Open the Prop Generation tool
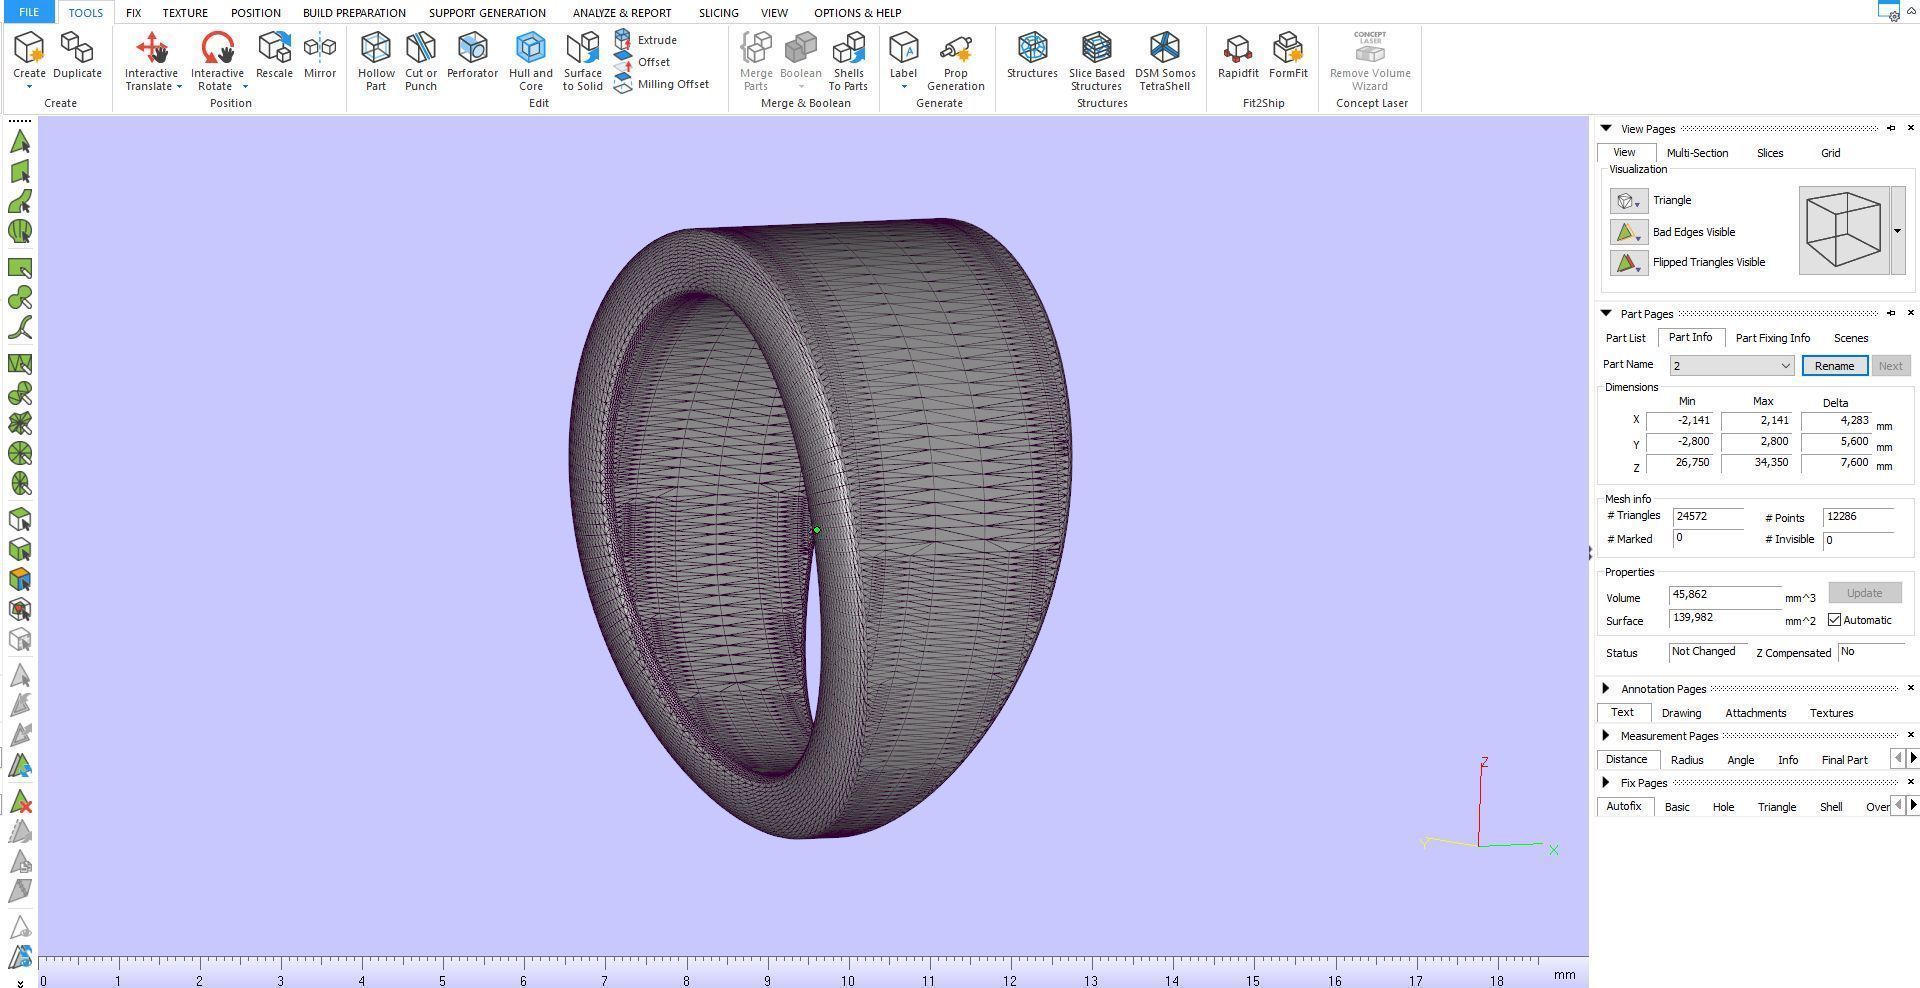1920x988 pixels. tap(956, 47)
